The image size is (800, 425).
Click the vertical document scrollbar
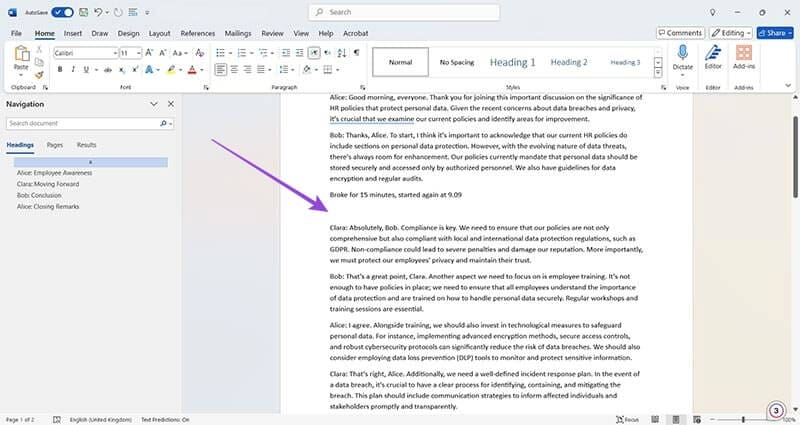point(795,157)
